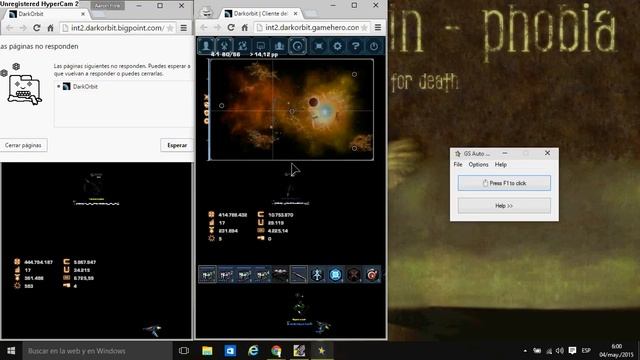This screenshot has width=640, height=360.
Task: Open Options menu in GS Auto window
Action: pos(478,164)
